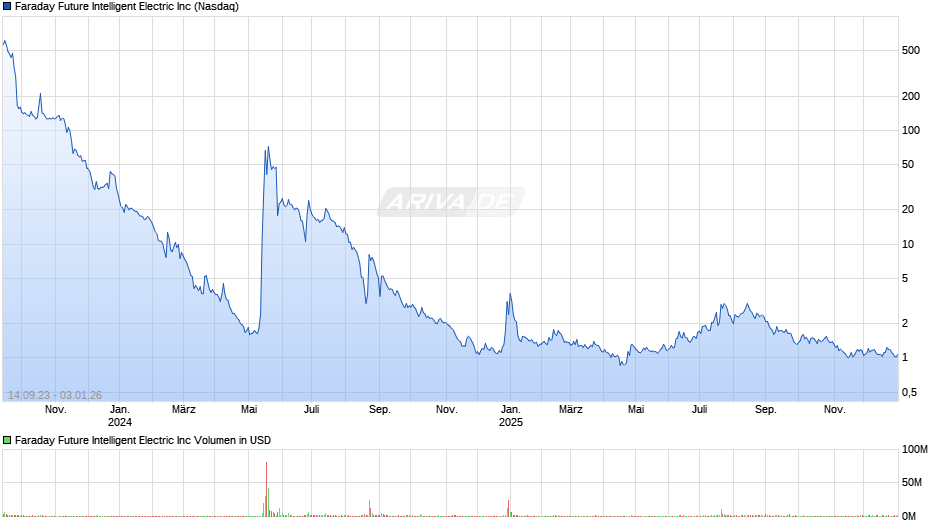Click the 'März' label following Jan. 2025
This screenshot has height=526, width=940.
[571, 410]
